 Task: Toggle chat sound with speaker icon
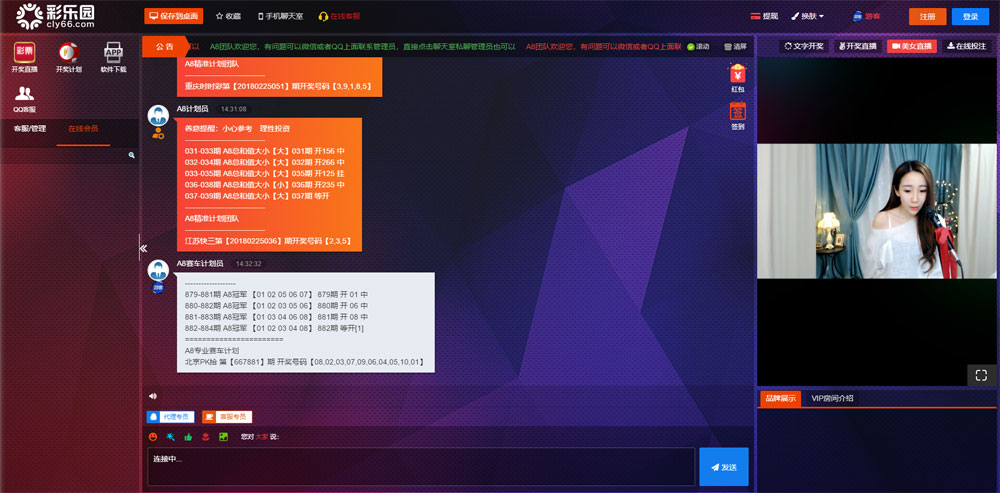click(153, 396)
